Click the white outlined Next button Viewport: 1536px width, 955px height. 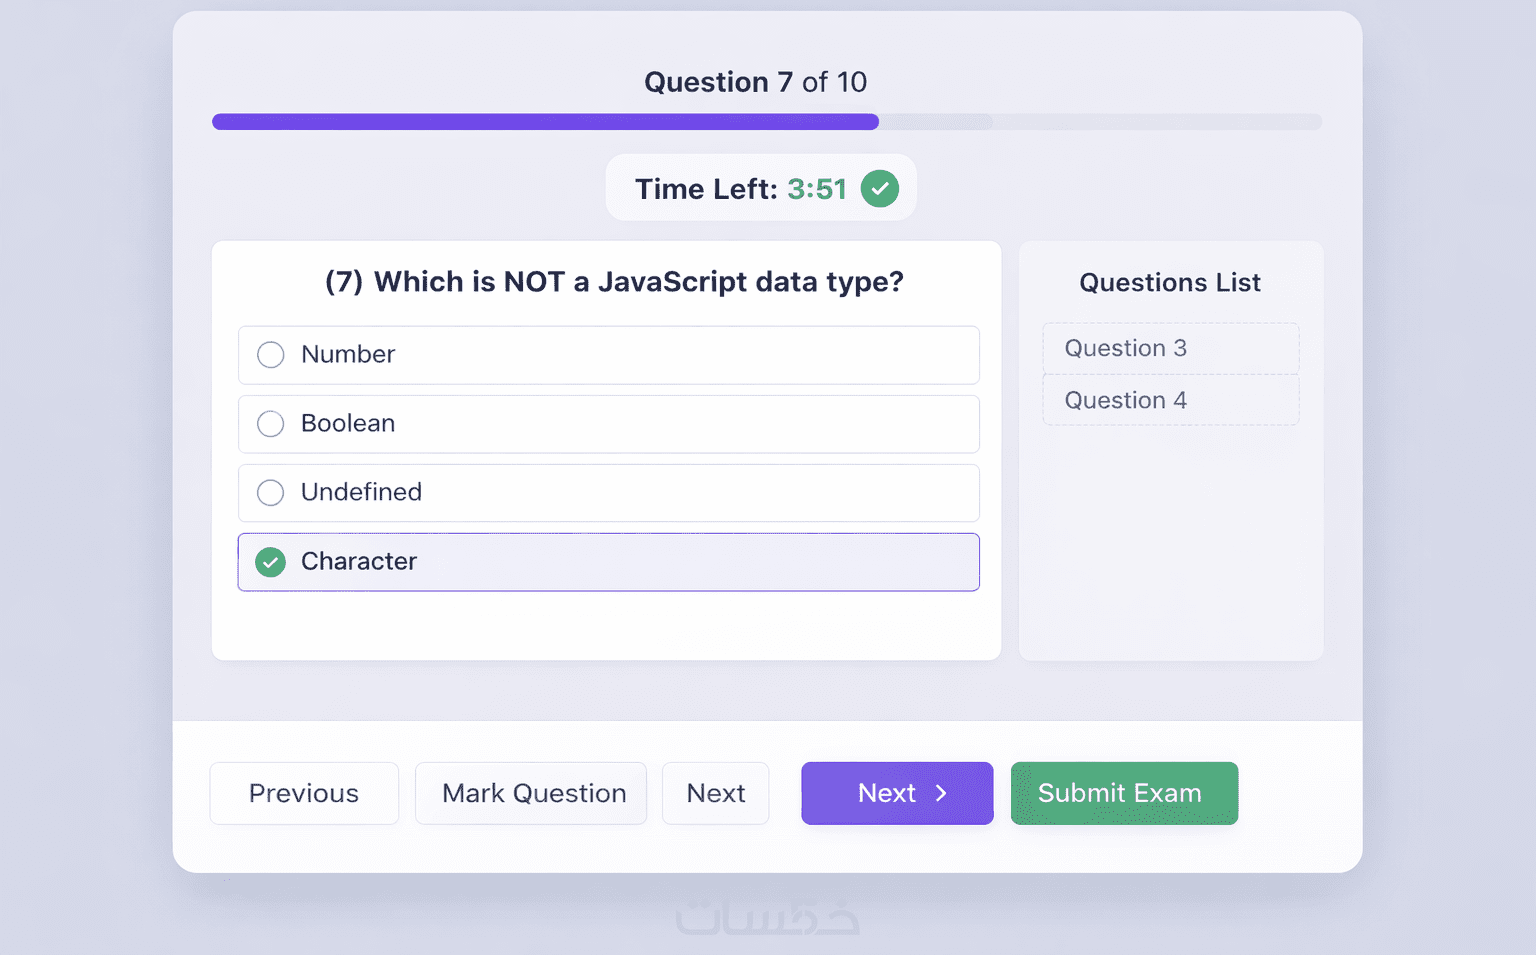715,793
